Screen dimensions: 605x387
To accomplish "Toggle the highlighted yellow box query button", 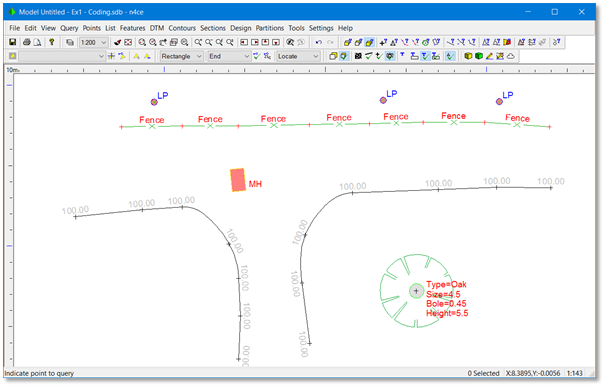I will pyautogui.click(x=370, y=42).
